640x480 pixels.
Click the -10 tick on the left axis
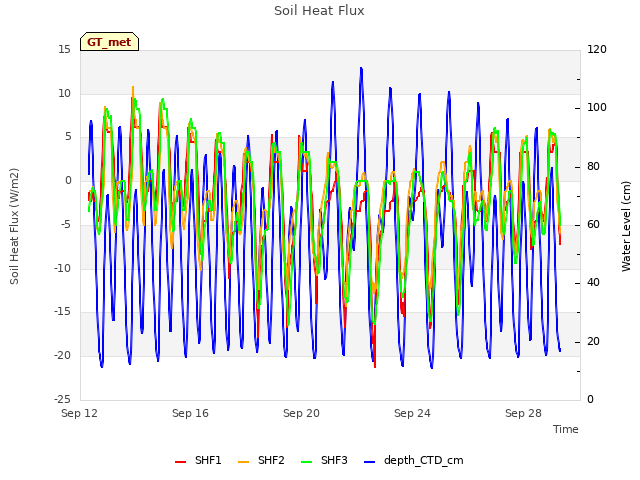63,268
